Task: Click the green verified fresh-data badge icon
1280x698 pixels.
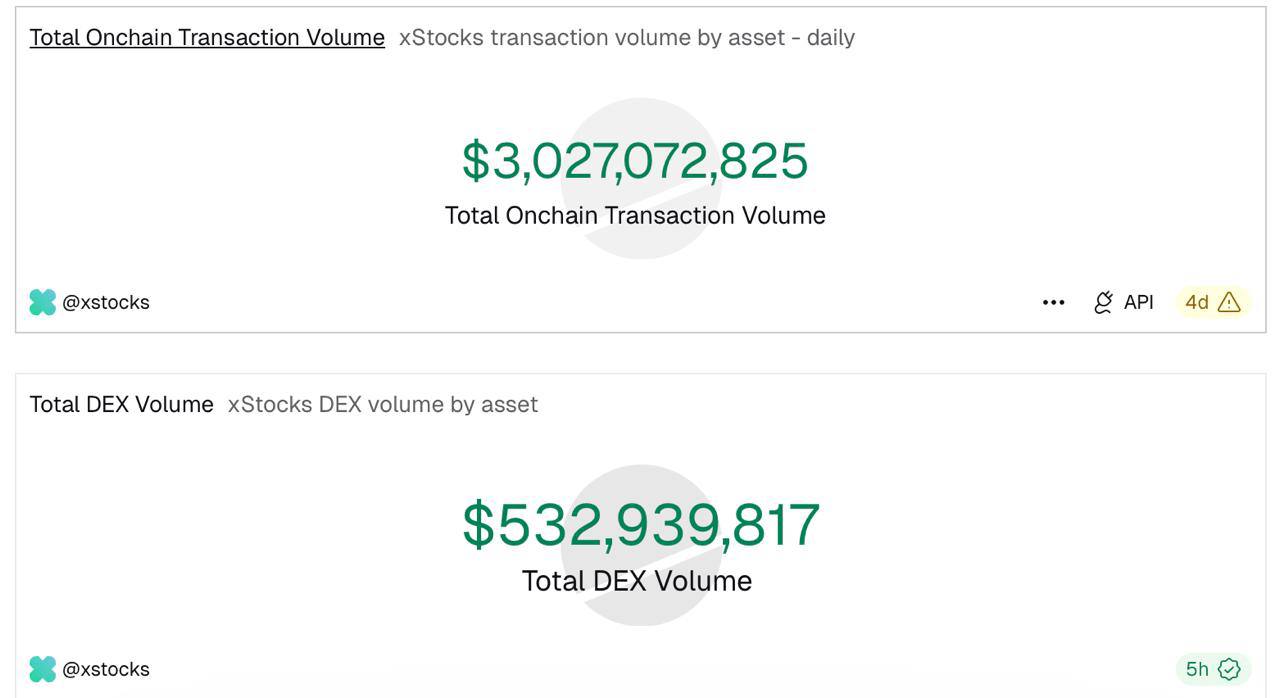Action: tap(1229, 669)
